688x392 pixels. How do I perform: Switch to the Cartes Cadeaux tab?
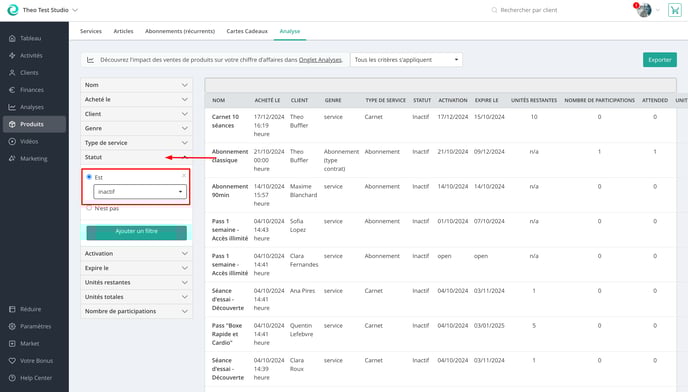pos(247,31)
